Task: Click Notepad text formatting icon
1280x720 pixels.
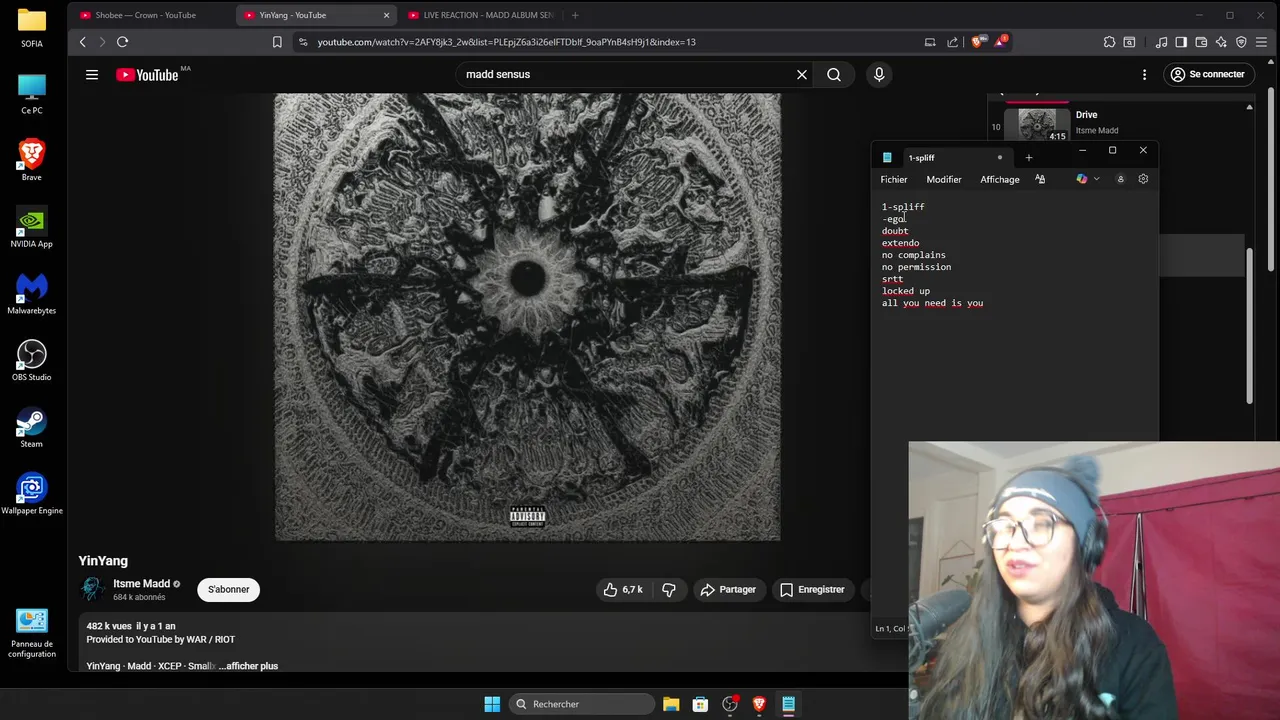Action: (1040, 179)
